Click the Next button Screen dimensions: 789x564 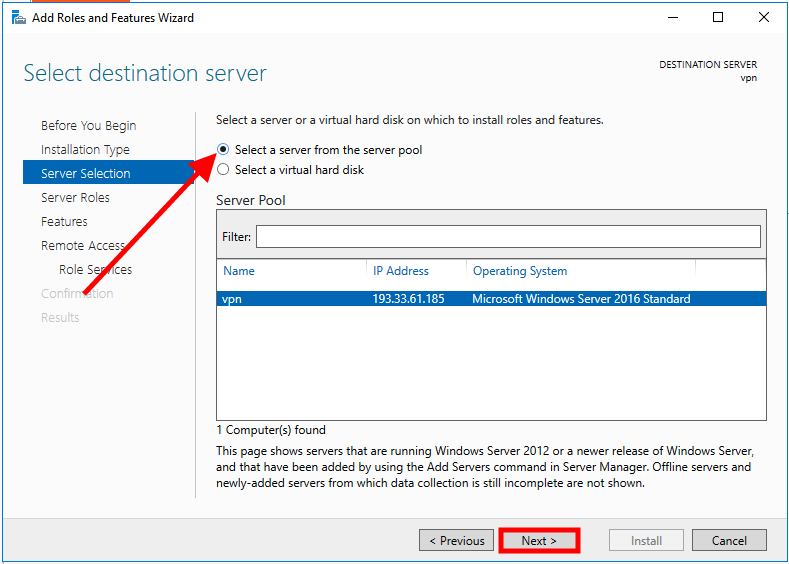point(538,540)
